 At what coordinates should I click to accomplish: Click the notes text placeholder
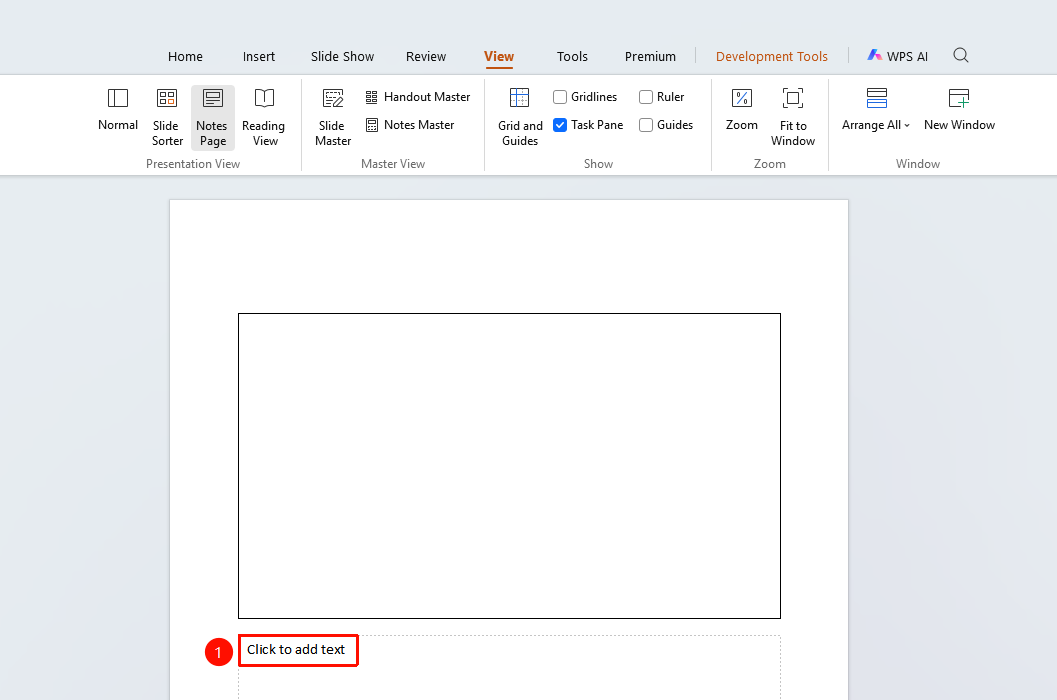[510, 668]
